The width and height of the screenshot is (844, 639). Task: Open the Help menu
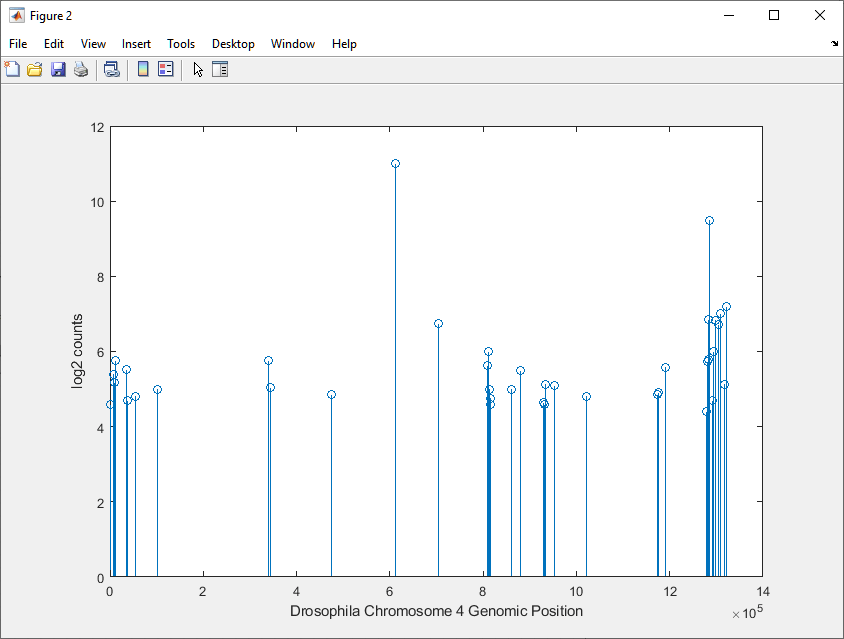(344, 44)
